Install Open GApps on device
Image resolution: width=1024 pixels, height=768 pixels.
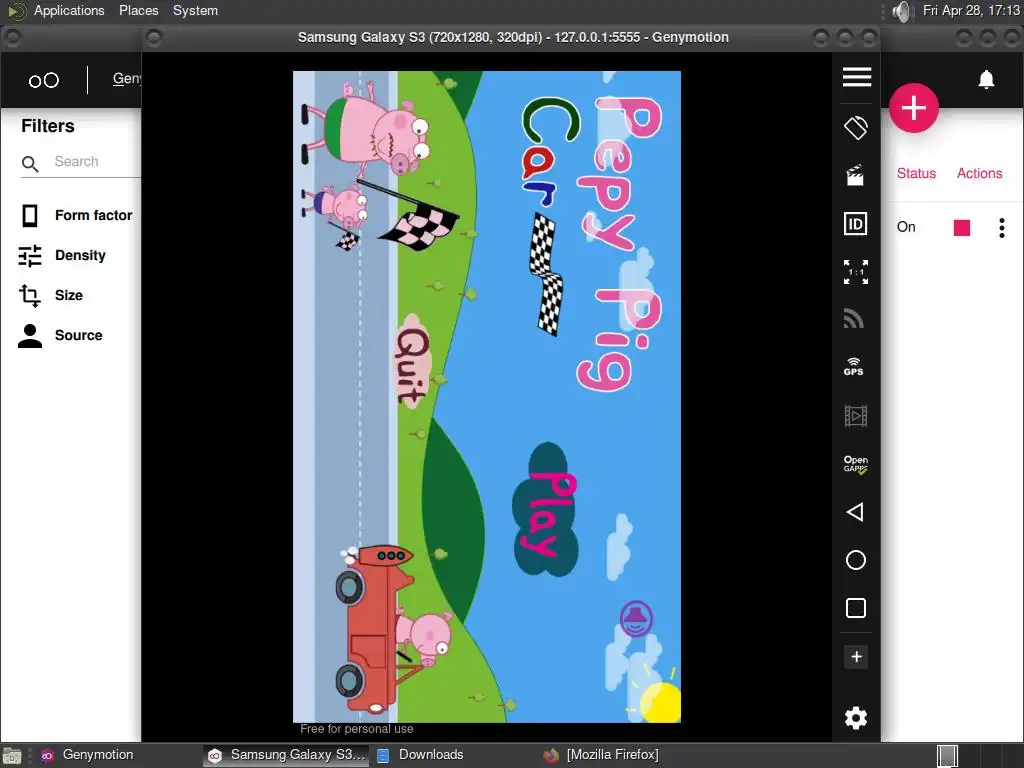(856, 464)
